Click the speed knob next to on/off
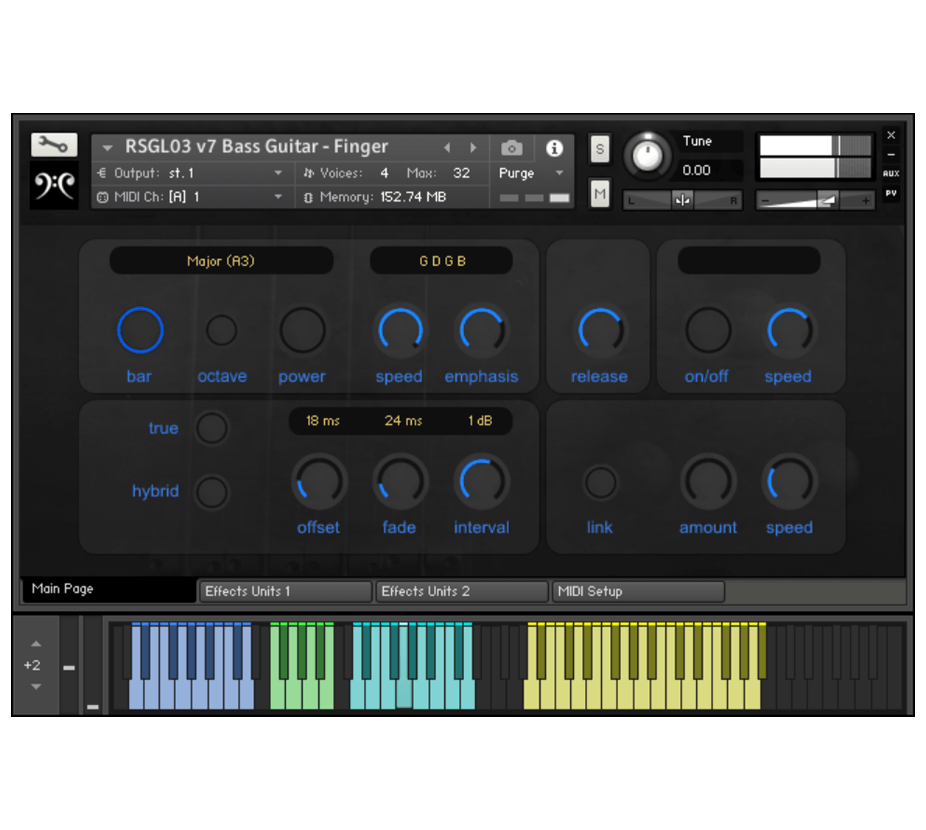Screen dimensions: 926x830 [789, 330]
